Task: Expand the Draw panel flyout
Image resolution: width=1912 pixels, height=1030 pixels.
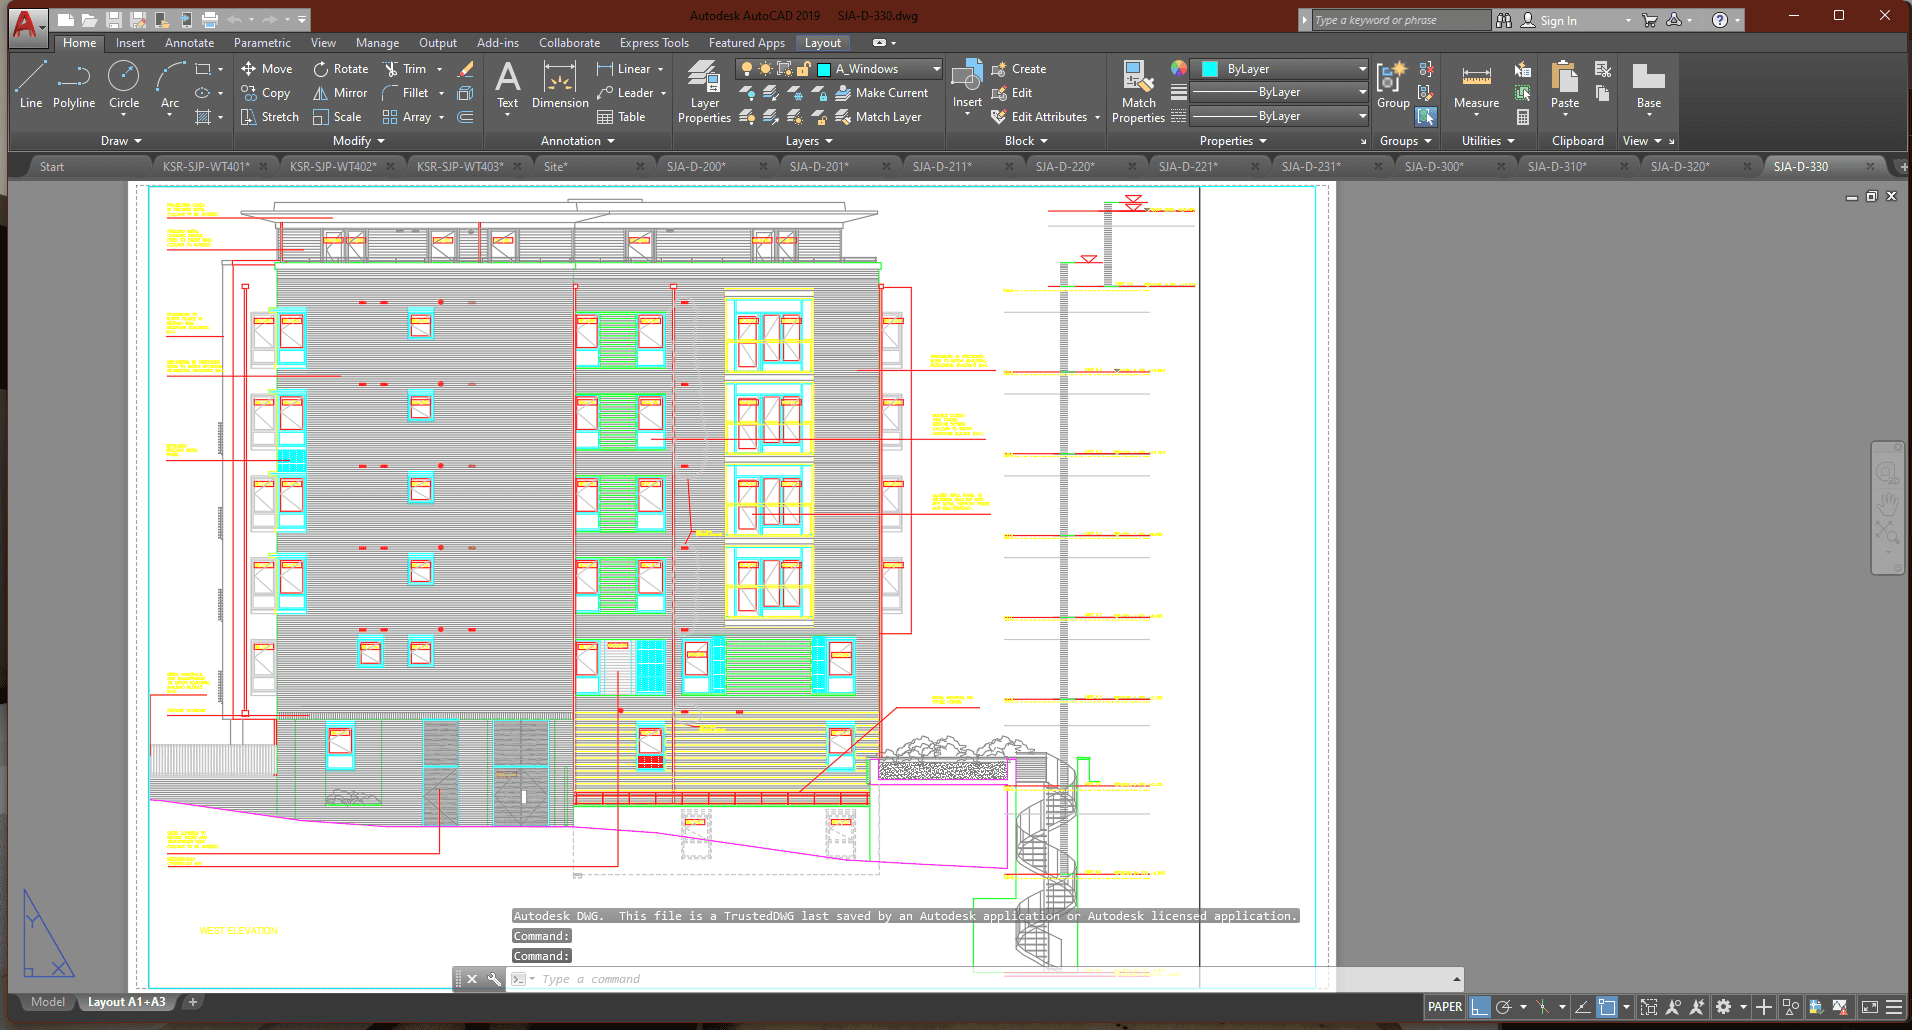Action: pyautogui.click(x=121, y=141)
